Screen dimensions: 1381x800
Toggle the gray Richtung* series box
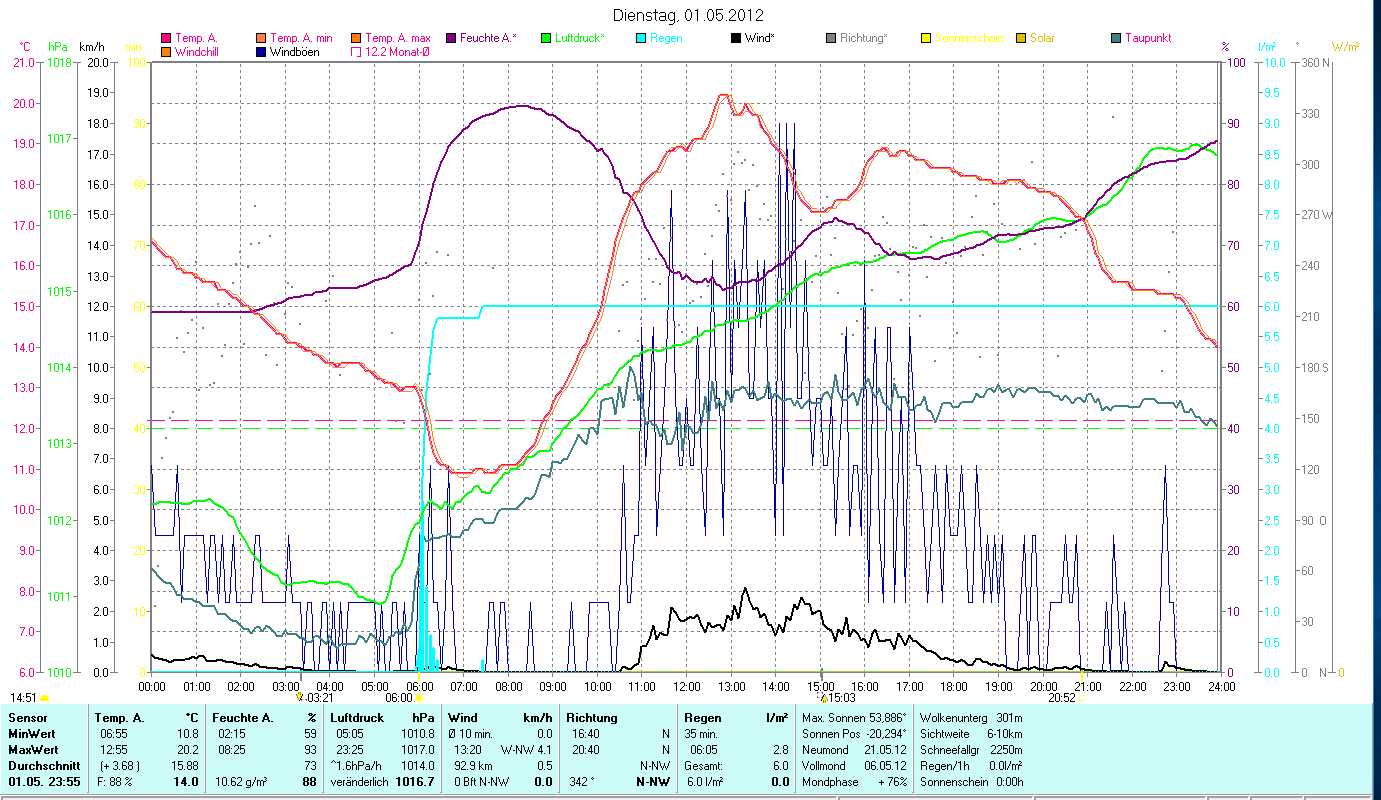point(831,38)
